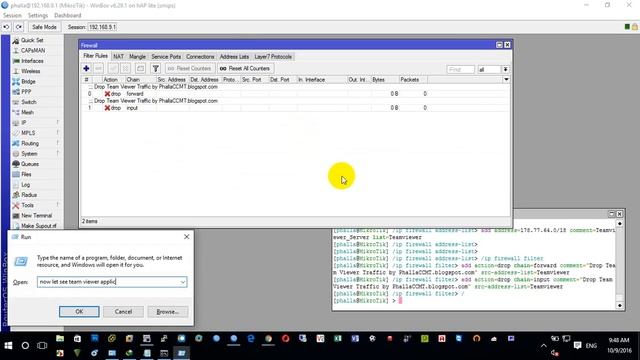Switch to the Service Ports tab
The image size is (640, 360).
point(166,56)
